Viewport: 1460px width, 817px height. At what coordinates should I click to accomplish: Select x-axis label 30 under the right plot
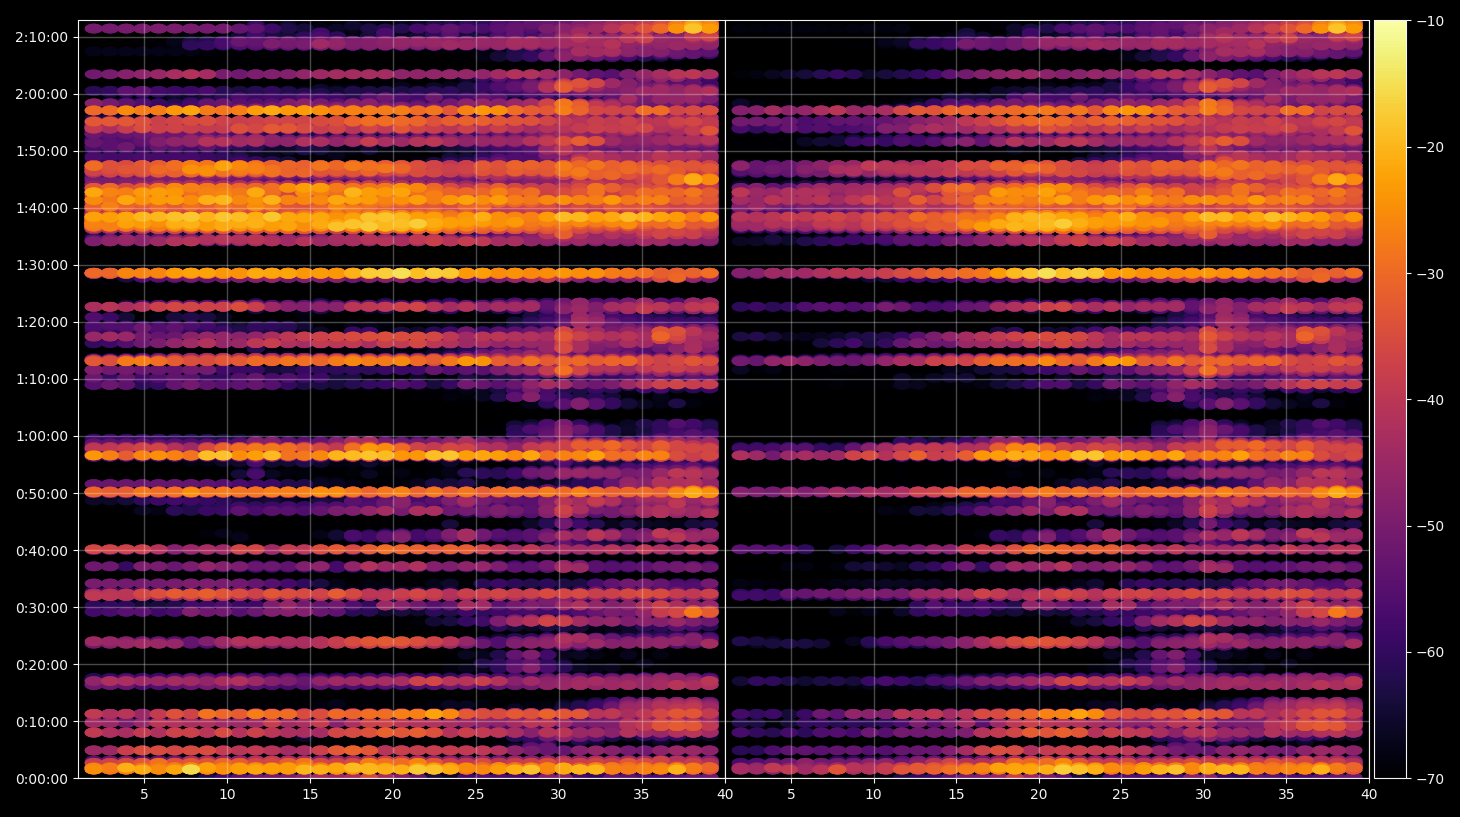tap(1203, 795)
